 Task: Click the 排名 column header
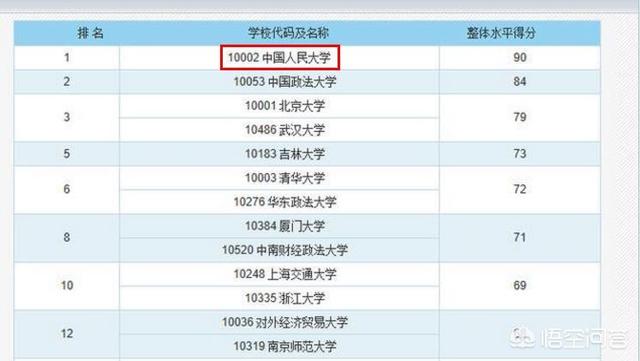[91, 33]
